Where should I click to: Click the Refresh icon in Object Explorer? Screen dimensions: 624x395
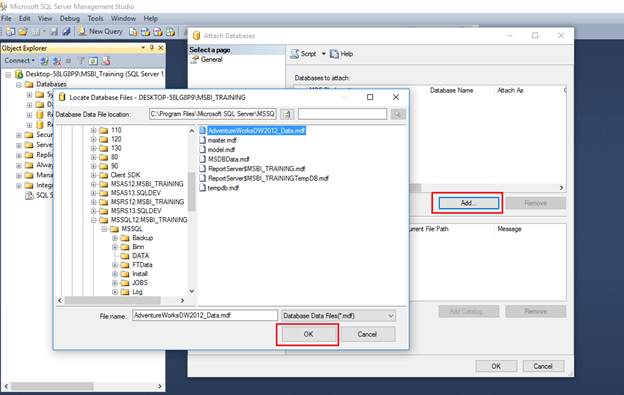(x=93, y=61)
